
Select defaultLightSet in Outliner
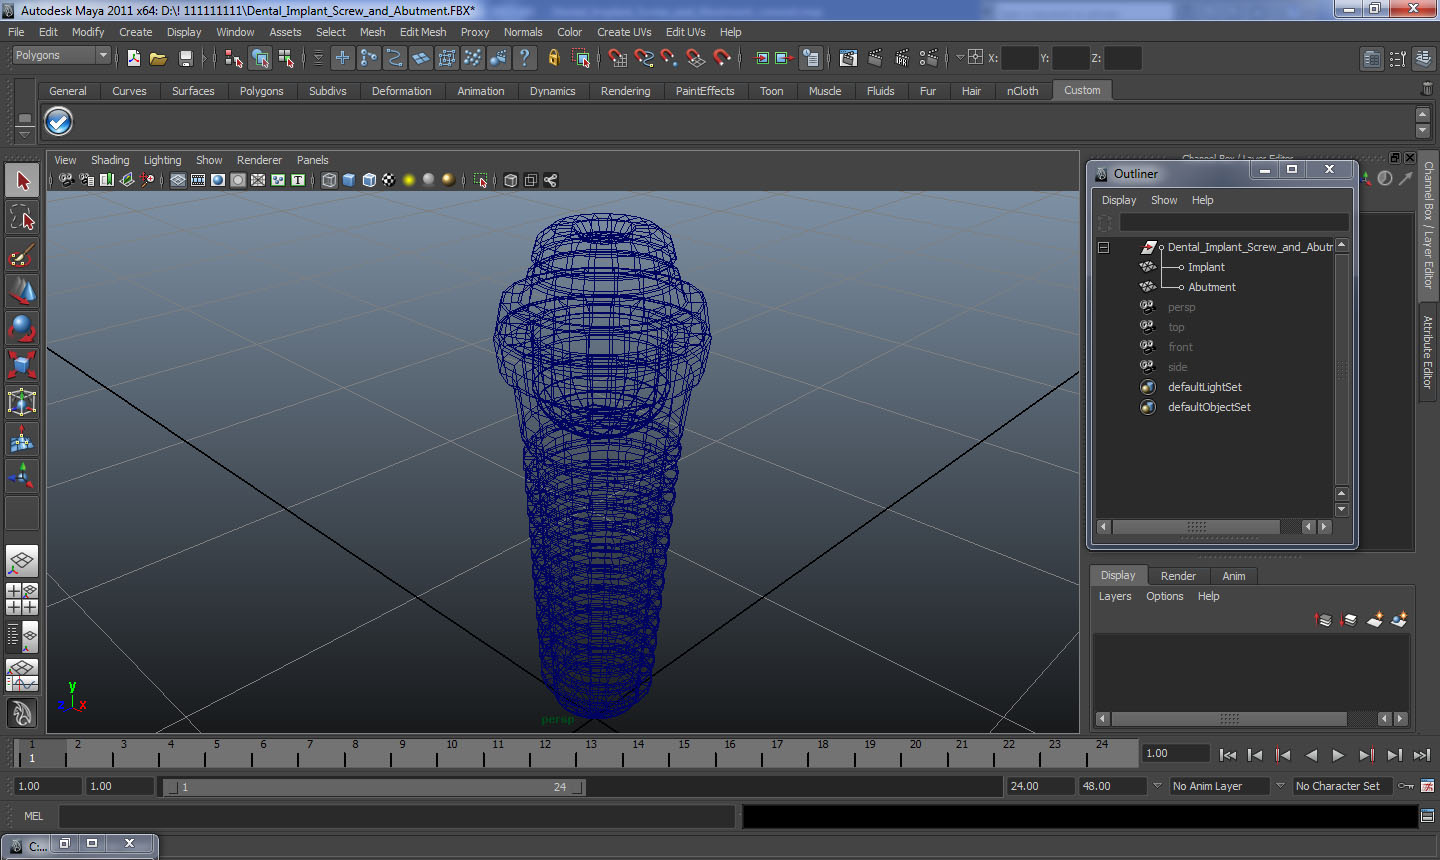coord(1205,387)
